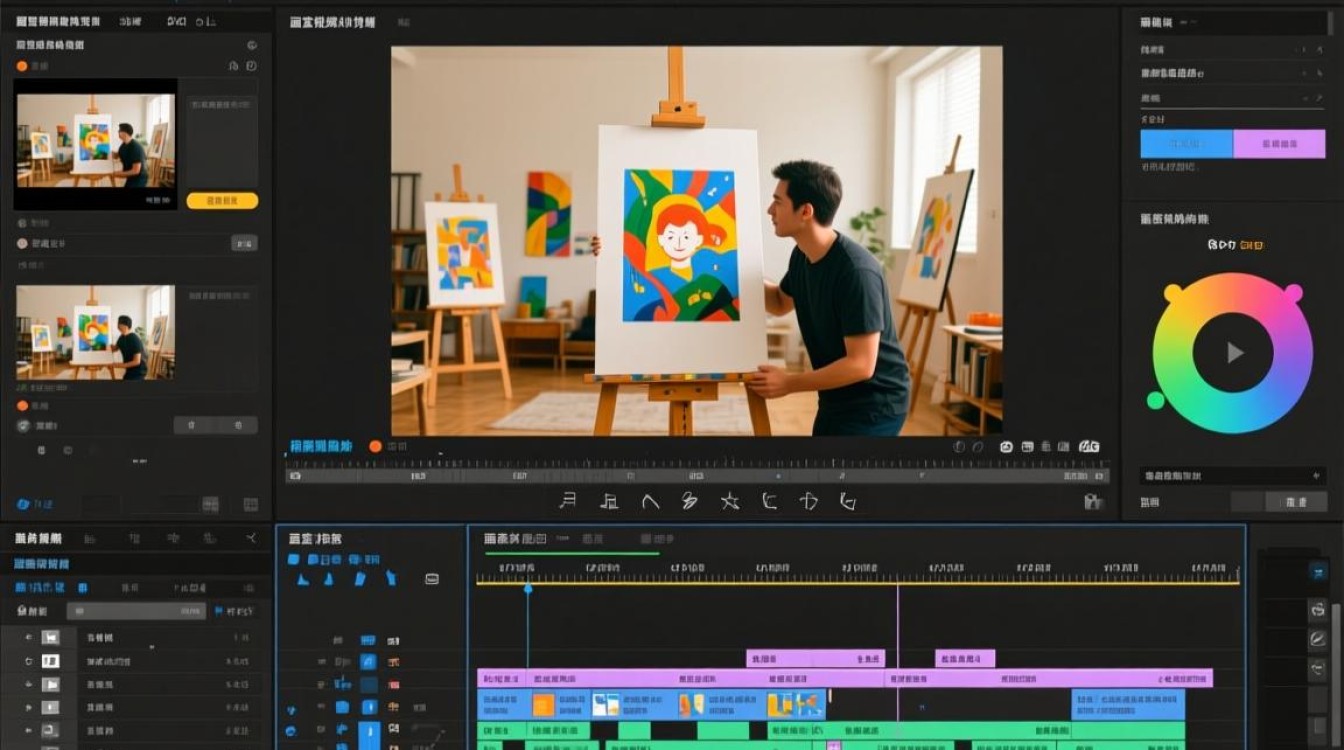Click the monitor icon in the track tools panel
Image resolution: width=1344 pixels, height=750 pixels.
pyautogui.click(x=432, y=579)
